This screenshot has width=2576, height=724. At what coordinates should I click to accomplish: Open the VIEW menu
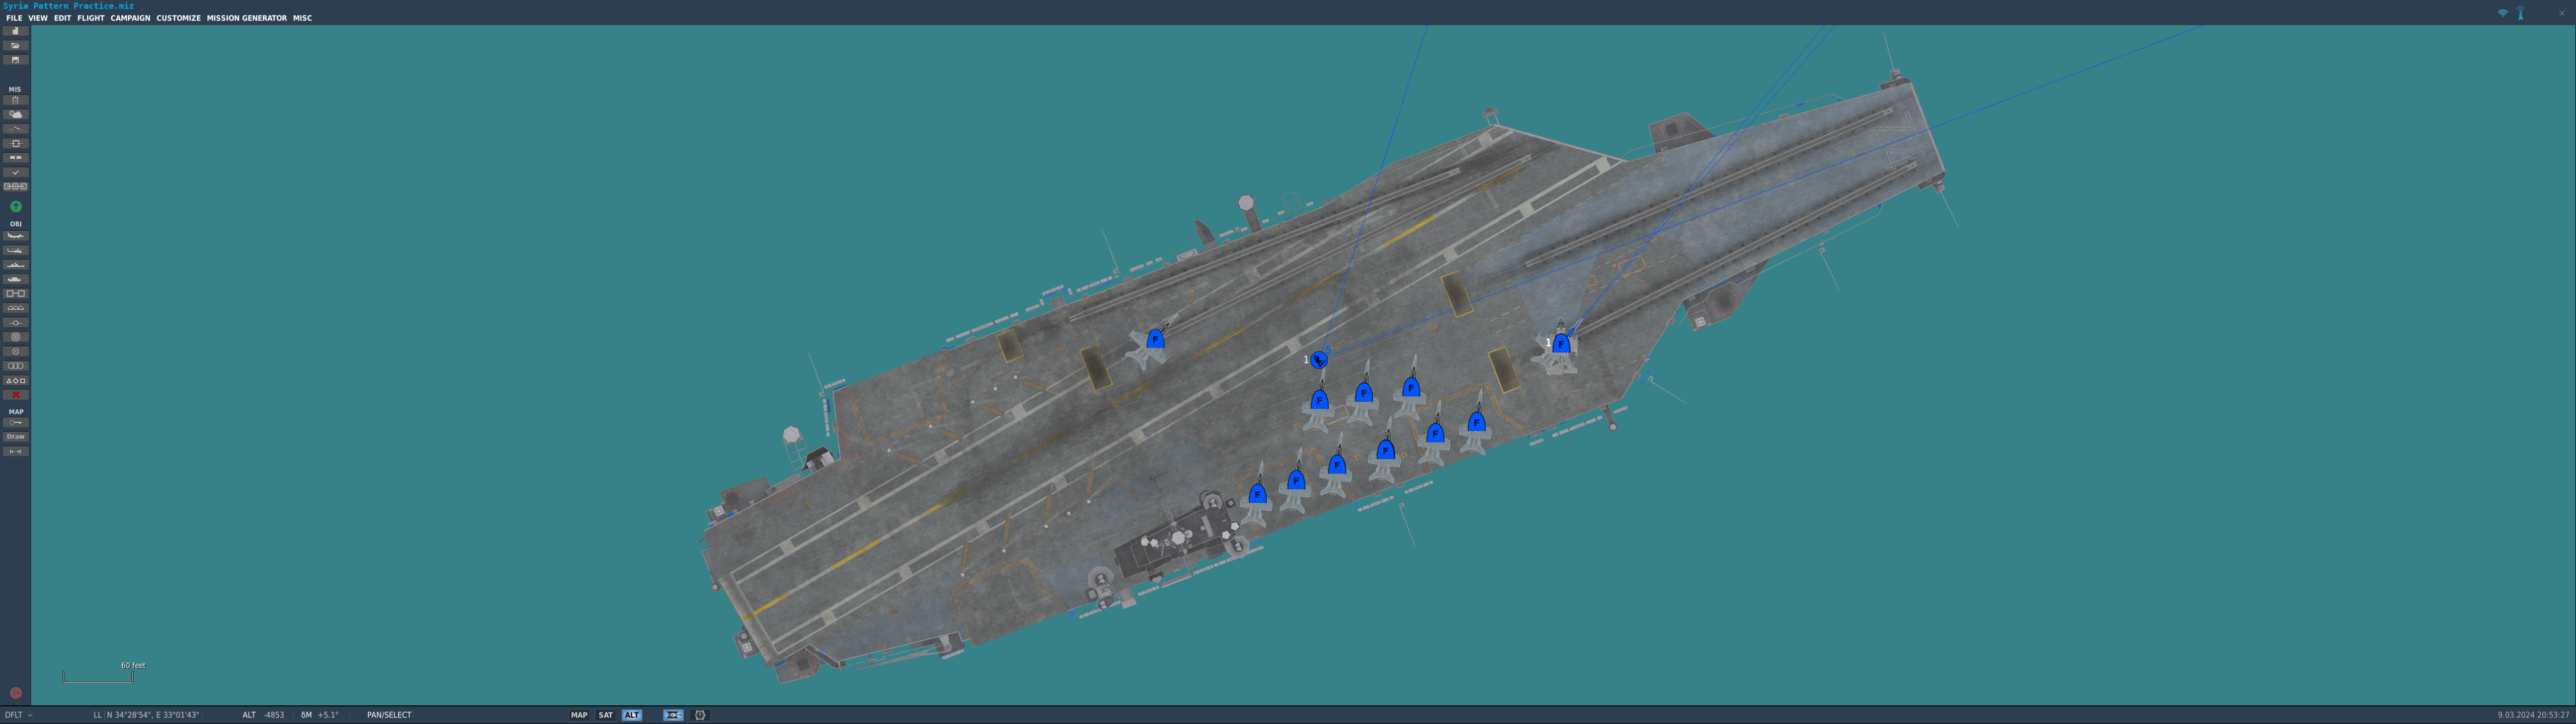38,18
